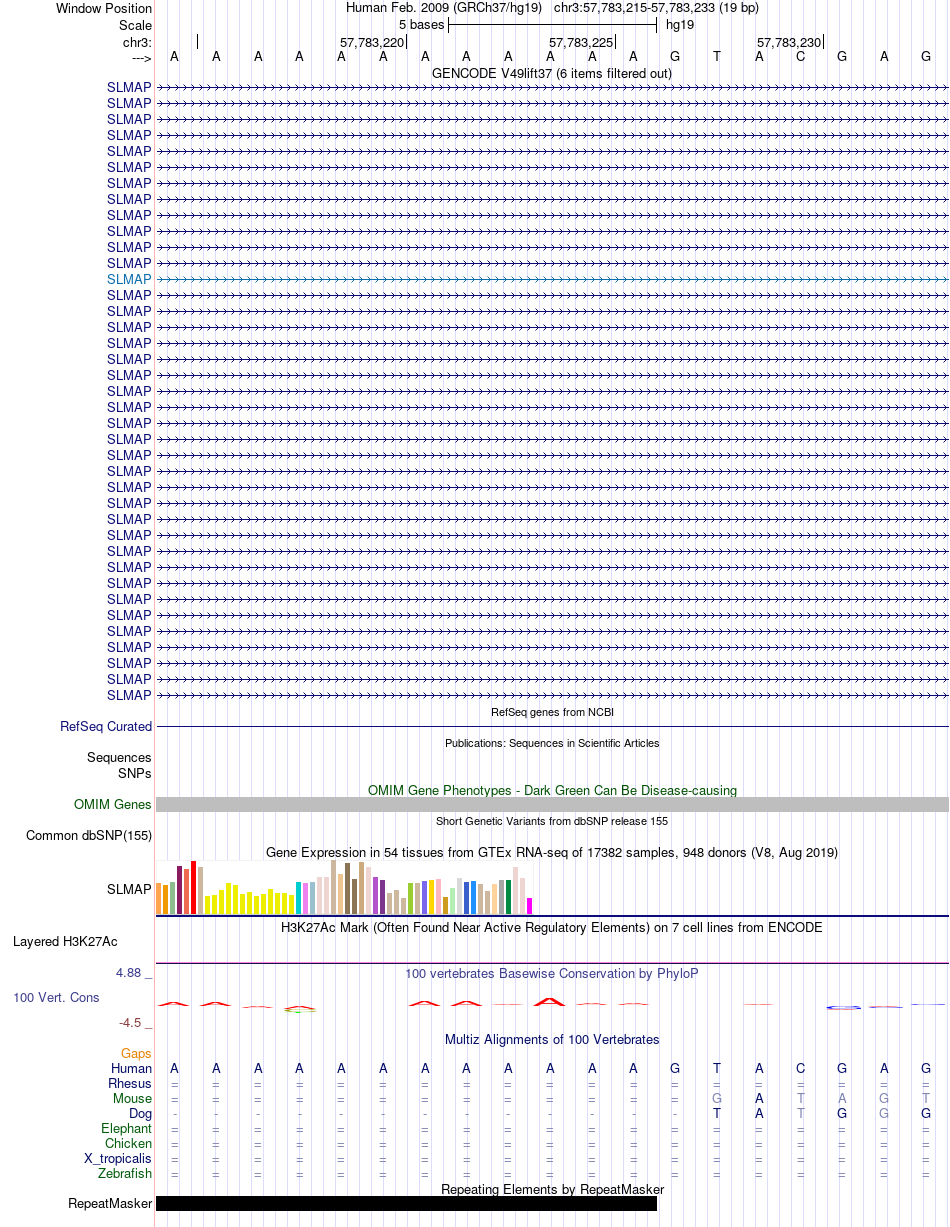Click position marker 57,783,220 on the ruler

372,42
